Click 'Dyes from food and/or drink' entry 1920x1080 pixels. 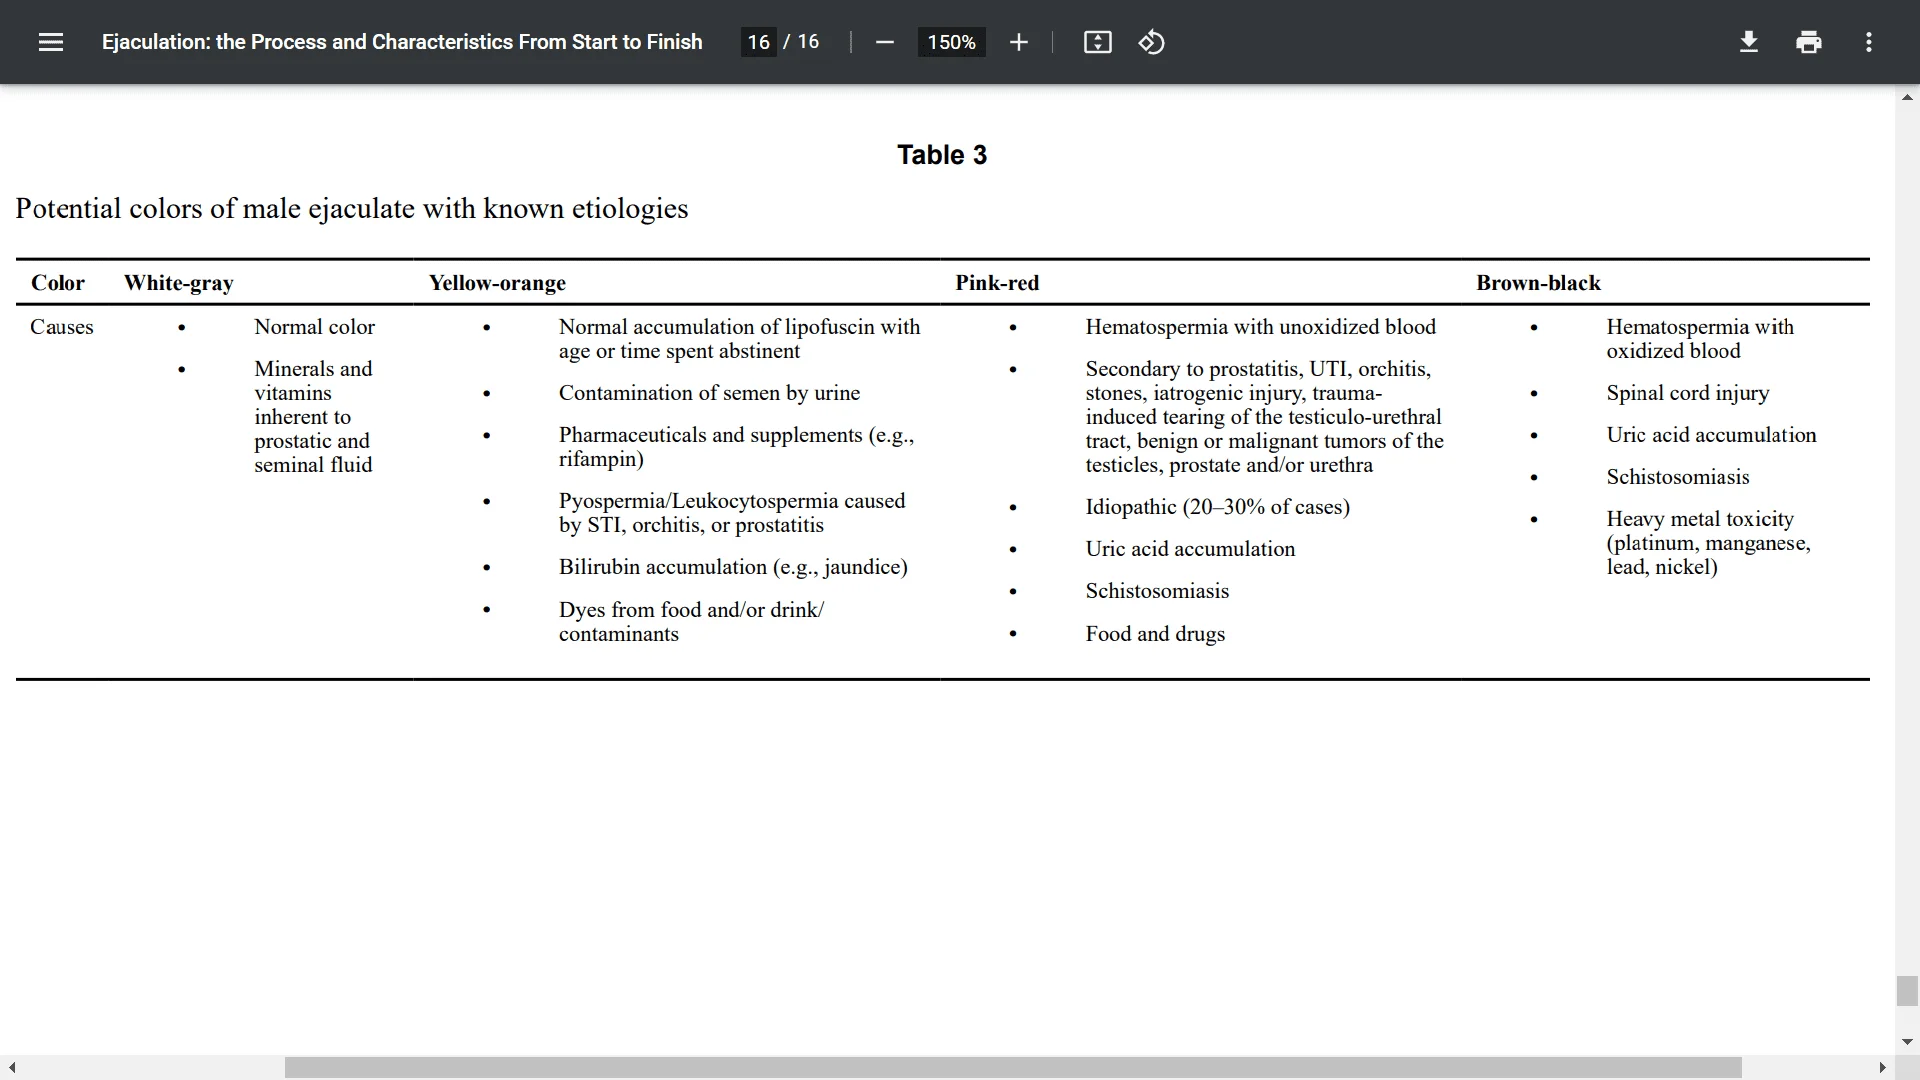(691, 622)
